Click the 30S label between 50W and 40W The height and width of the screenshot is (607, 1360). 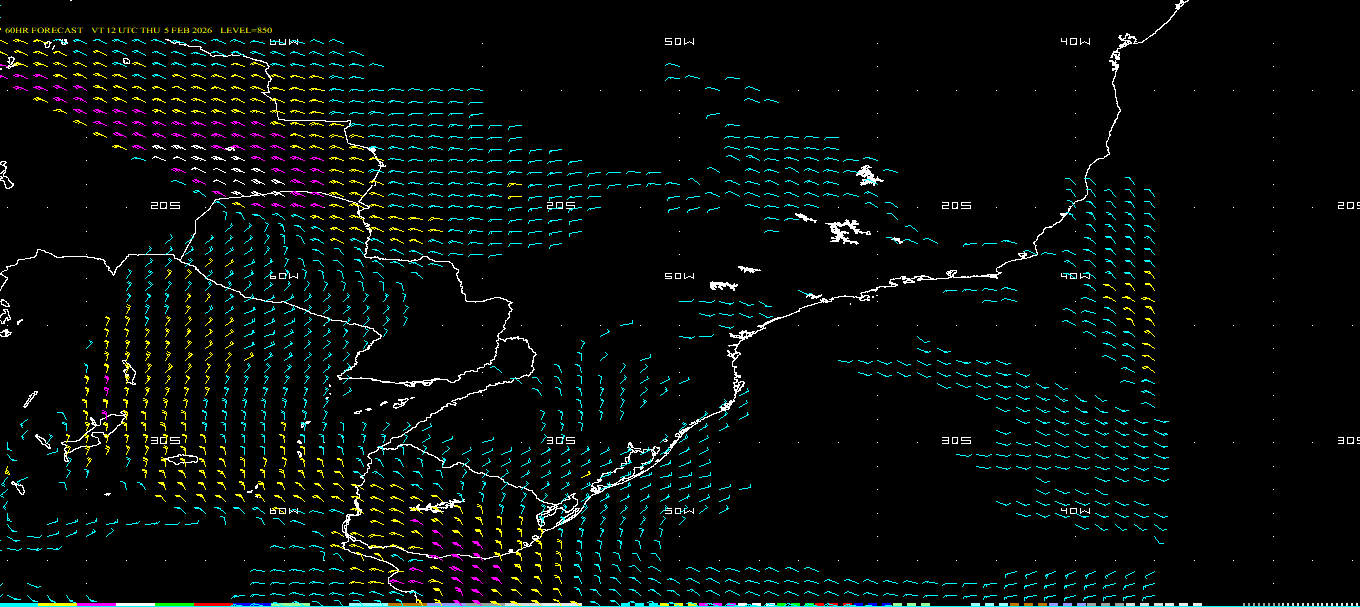(x=956, y=440)
